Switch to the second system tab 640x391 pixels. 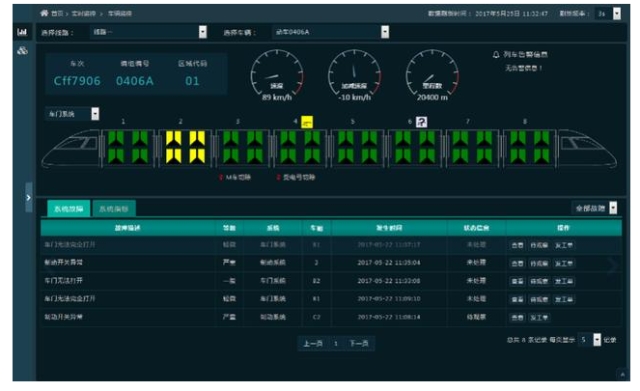[x=114, y=209]
